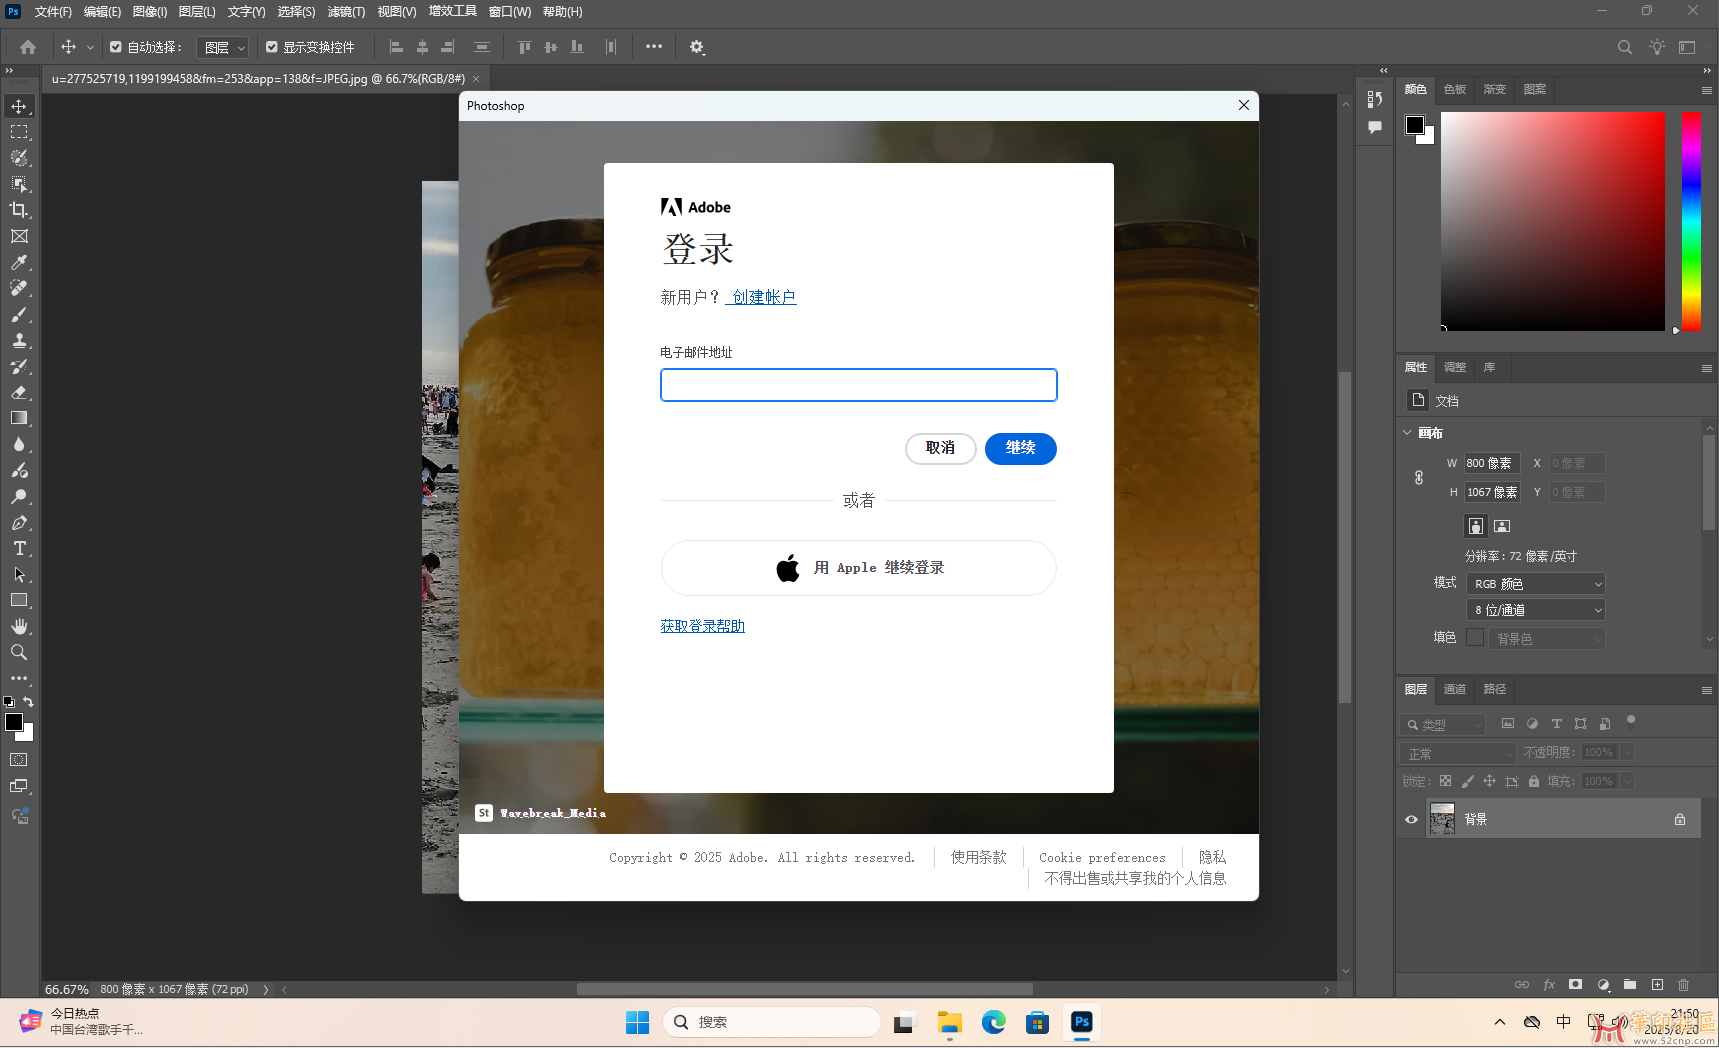Open the 不透明度 opacity dropdown arrow
The image size is (1719, 1048).
coord(1627,752)
